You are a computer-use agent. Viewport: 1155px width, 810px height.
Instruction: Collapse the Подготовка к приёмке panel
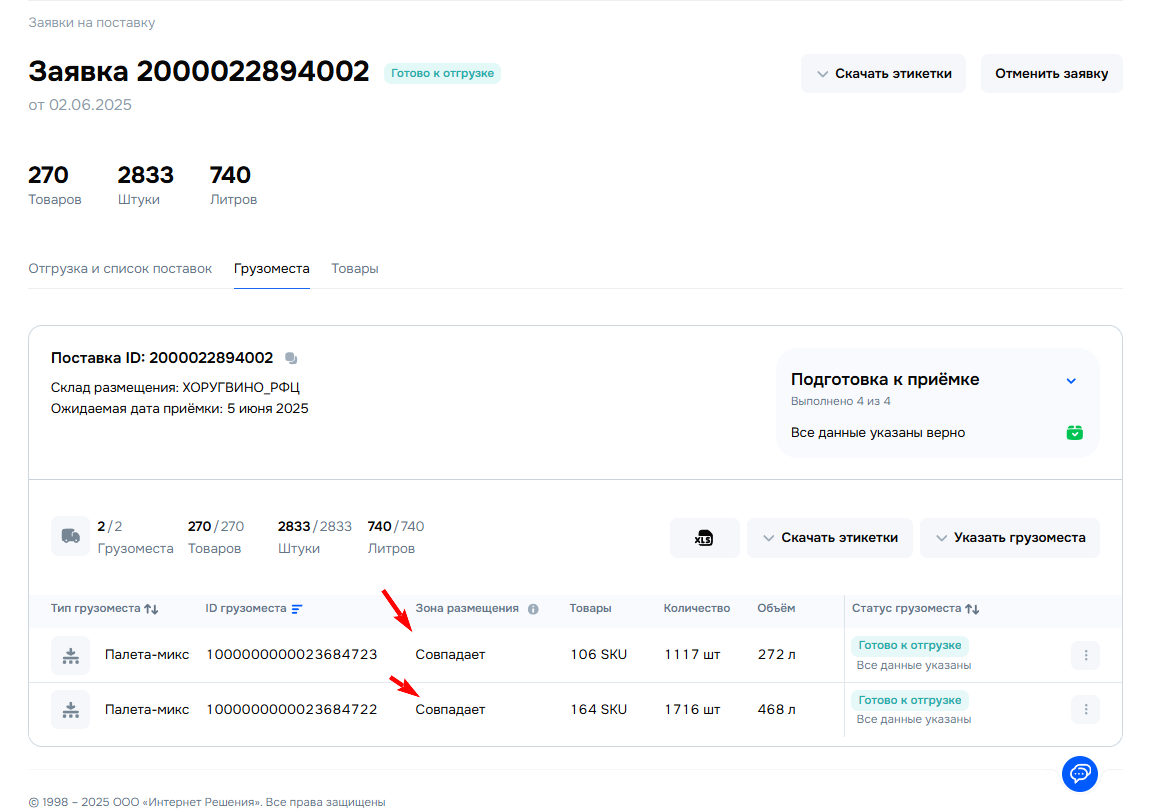click(x=1071, y=381)
